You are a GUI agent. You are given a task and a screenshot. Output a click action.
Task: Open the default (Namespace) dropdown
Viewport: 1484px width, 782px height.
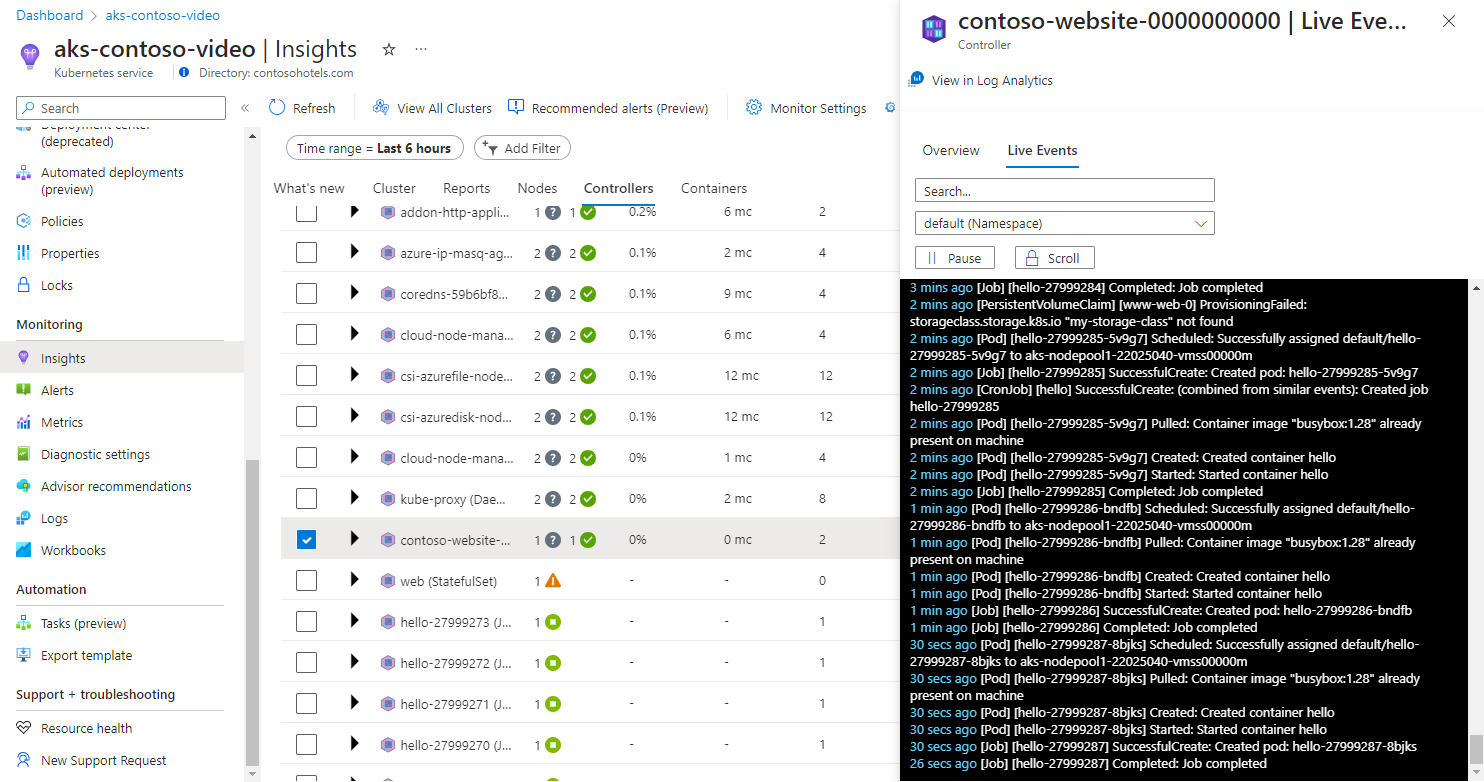click(1064, 223)
